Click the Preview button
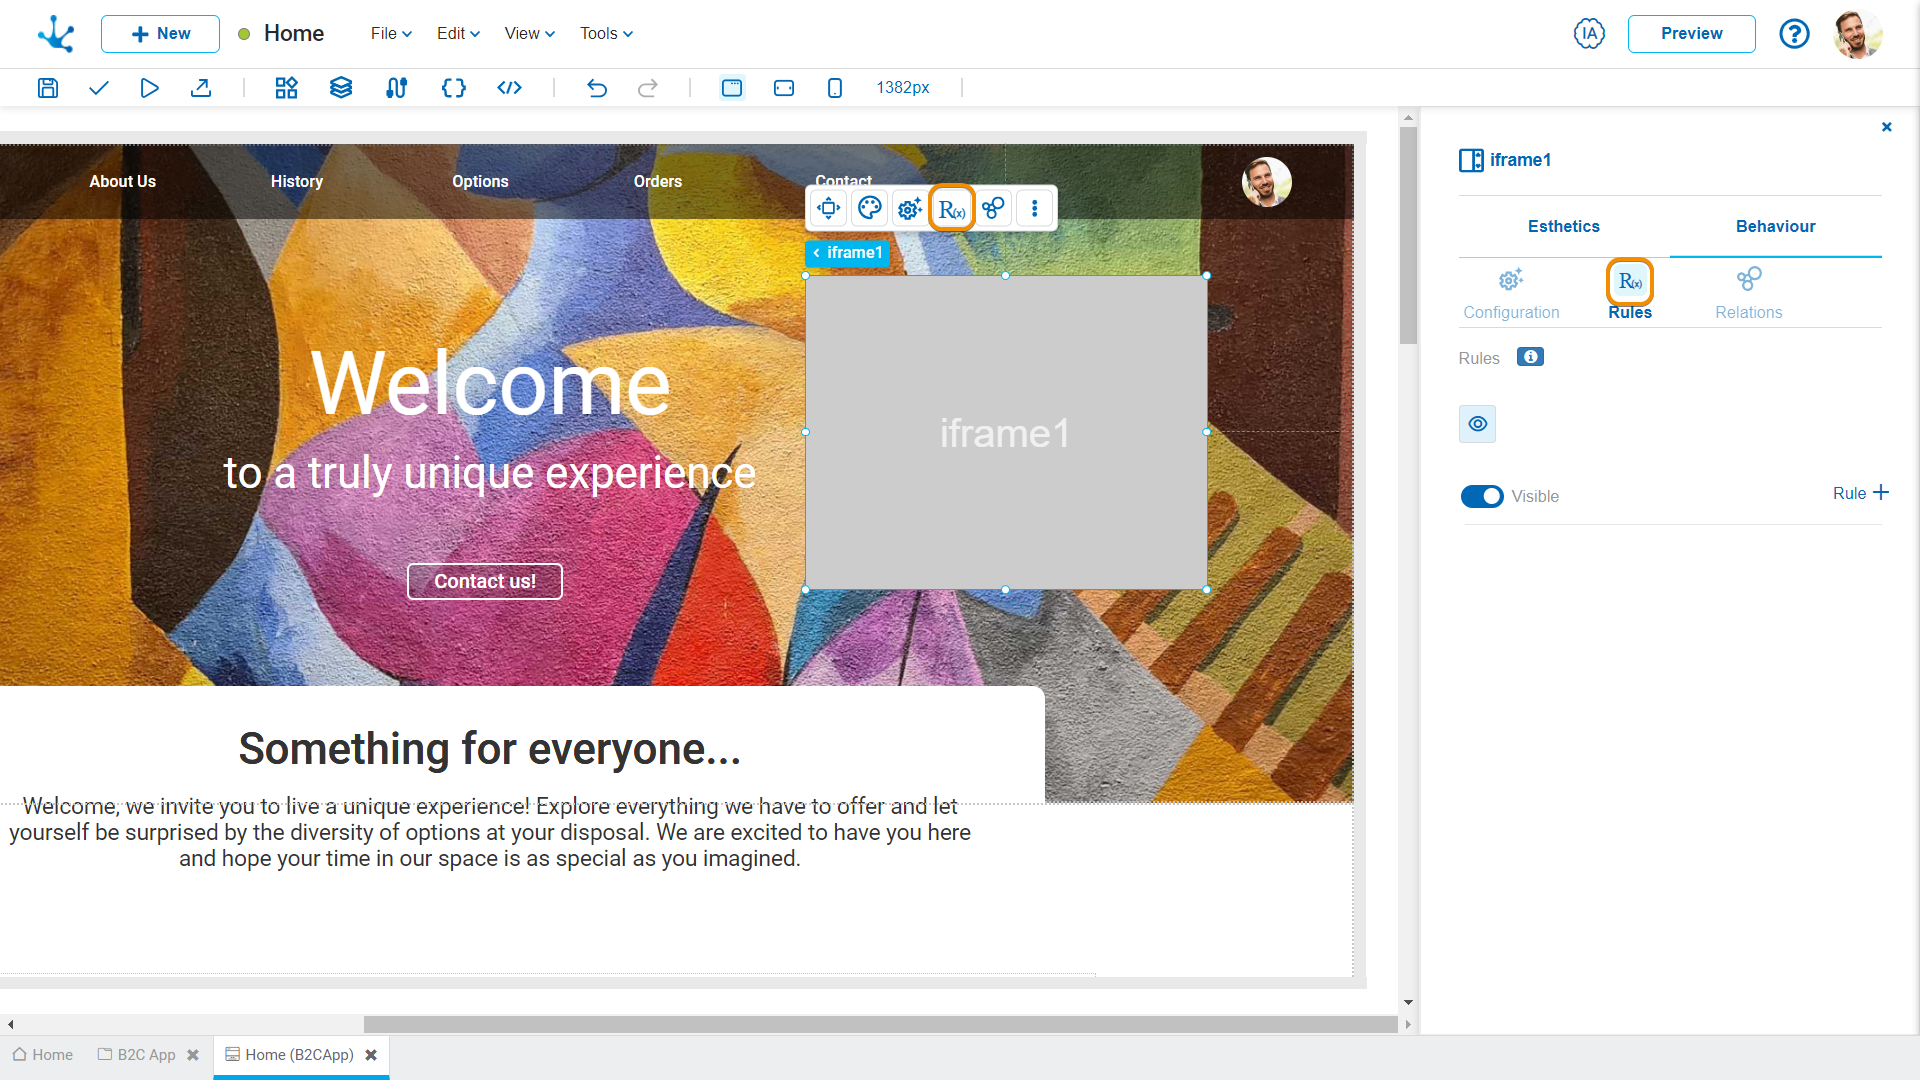The image size is (1920, 1080). 1691,34
